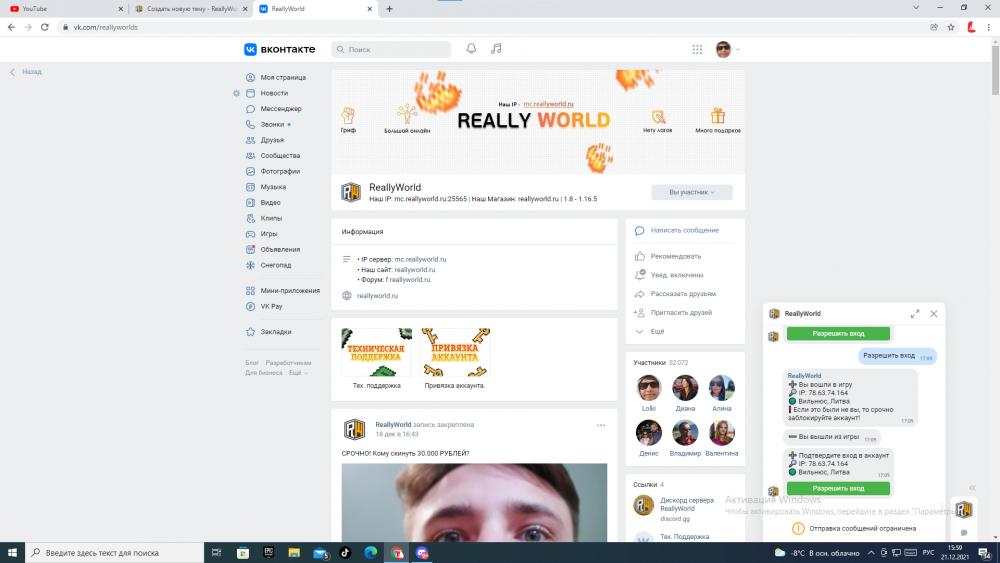Open Discord server link
Screen dimensions: 1000x563
[x=687, y=504]
